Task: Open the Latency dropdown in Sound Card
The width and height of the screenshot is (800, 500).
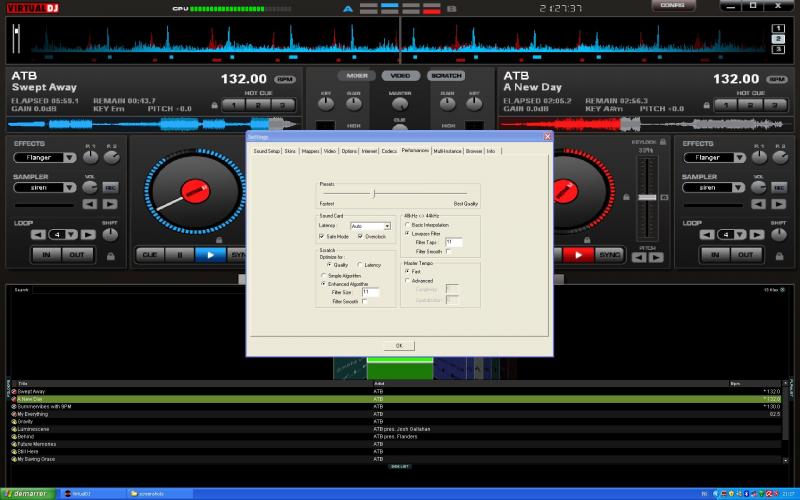Action: point(386,227)
